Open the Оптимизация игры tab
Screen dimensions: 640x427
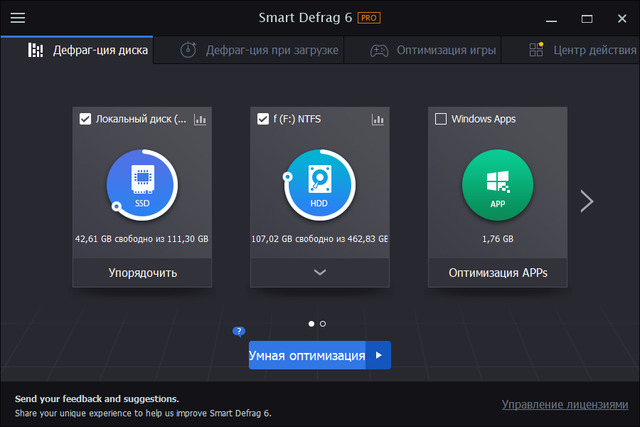tap(432, 50)
